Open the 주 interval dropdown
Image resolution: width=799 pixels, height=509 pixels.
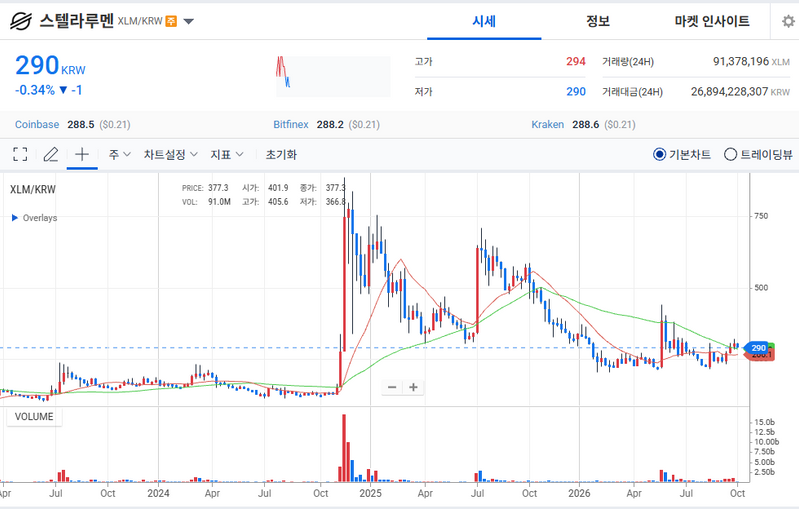click(x=120, y=154)
